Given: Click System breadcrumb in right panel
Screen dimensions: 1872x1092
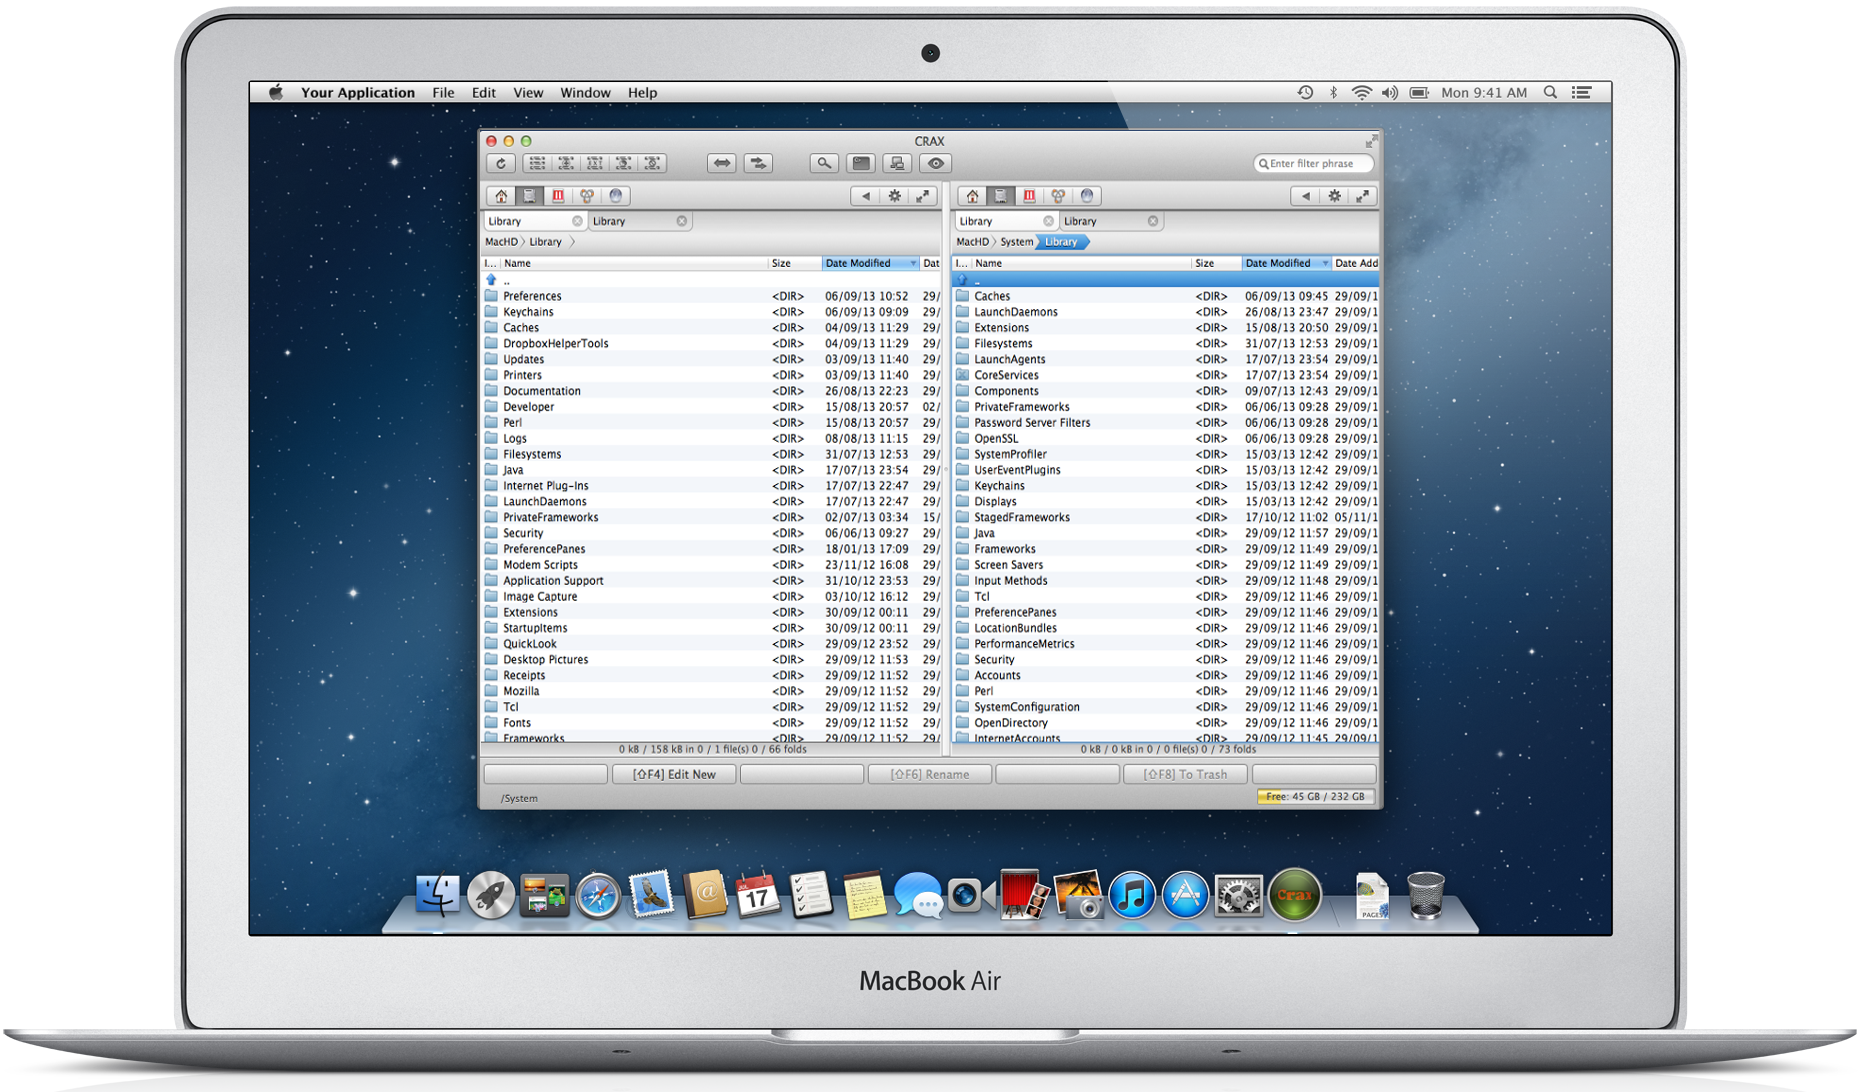Looking at the screenshot, I should point(1016,242).
